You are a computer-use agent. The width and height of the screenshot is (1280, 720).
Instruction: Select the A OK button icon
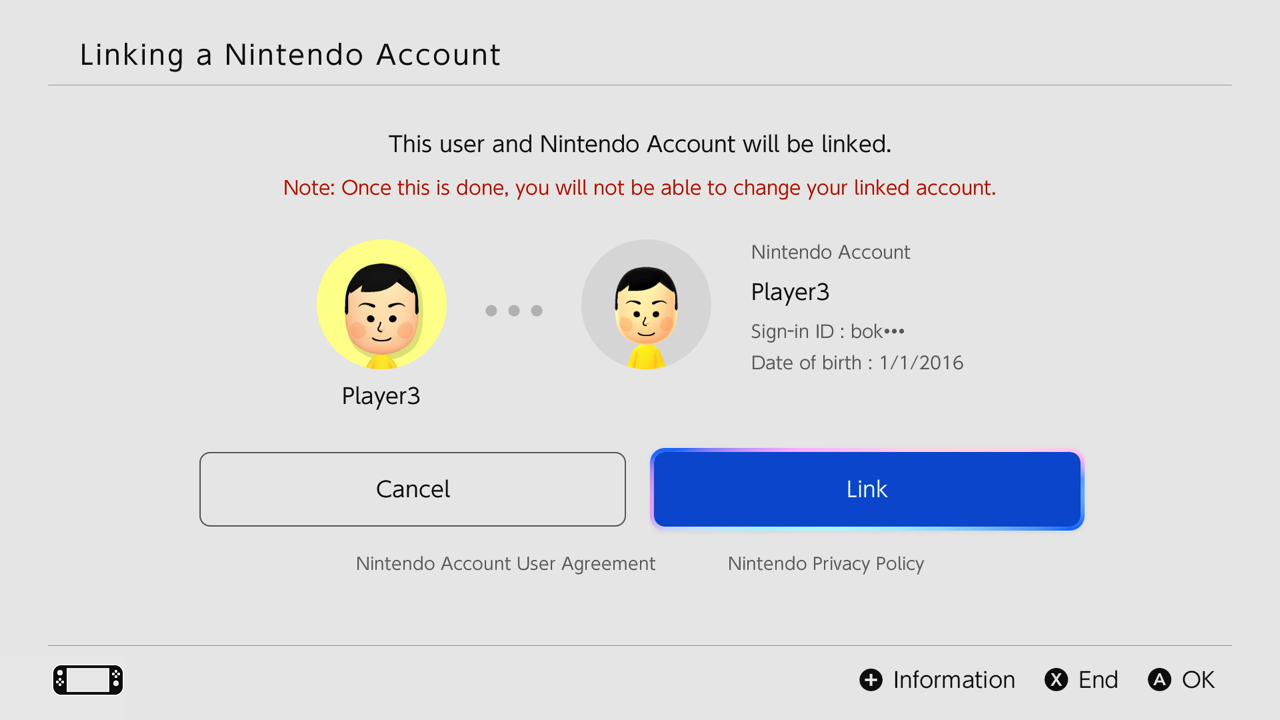tap(1160, 679)
